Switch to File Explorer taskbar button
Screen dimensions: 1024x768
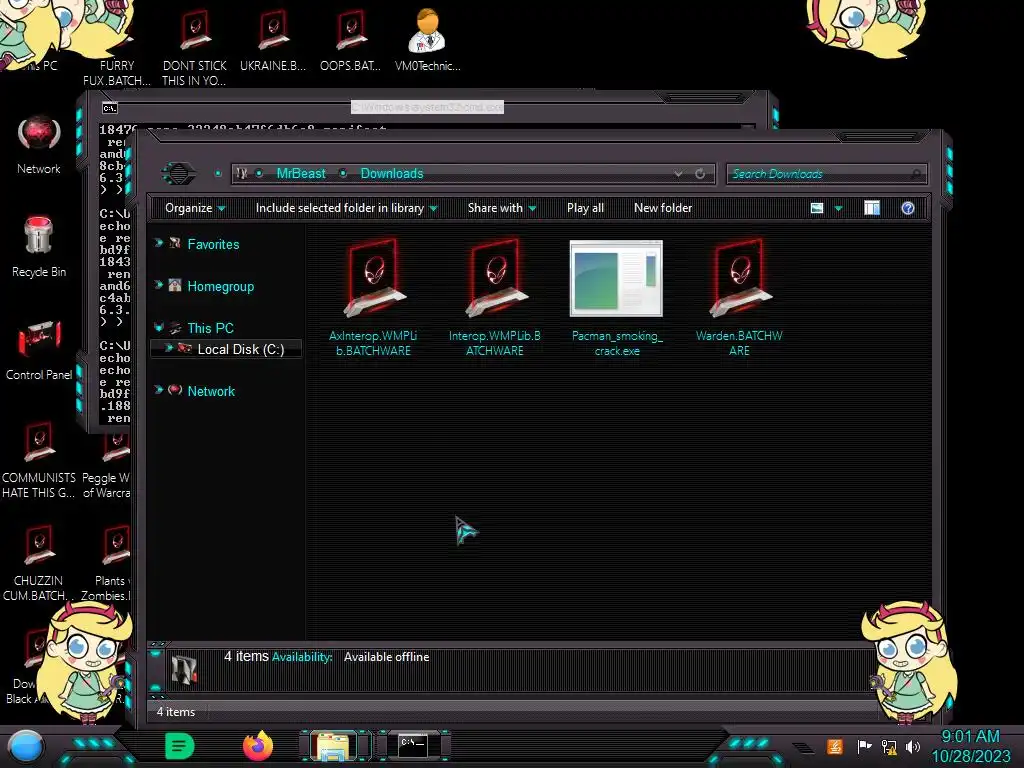point(334,746)
